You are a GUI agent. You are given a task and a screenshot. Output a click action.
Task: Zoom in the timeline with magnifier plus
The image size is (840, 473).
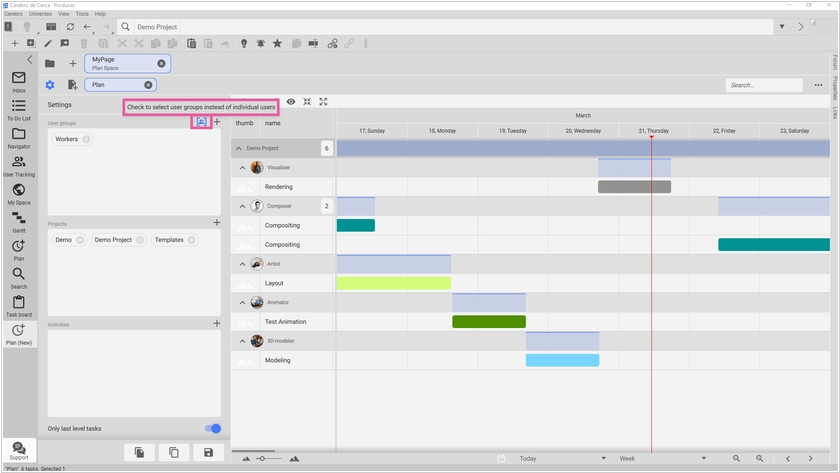point(760,459)
